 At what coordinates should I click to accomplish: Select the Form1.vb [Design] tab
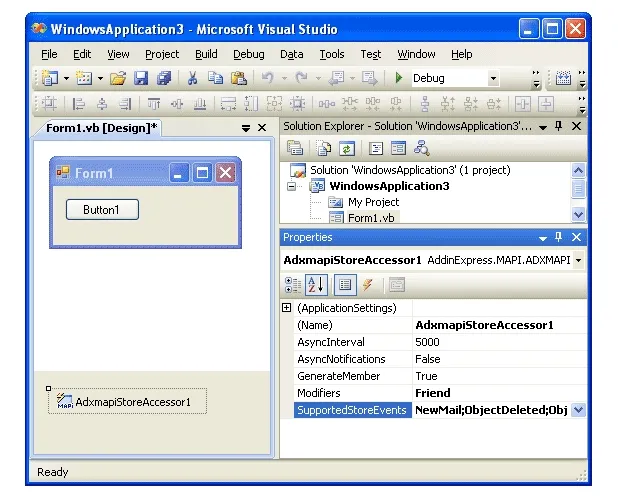tap(101, 128)
